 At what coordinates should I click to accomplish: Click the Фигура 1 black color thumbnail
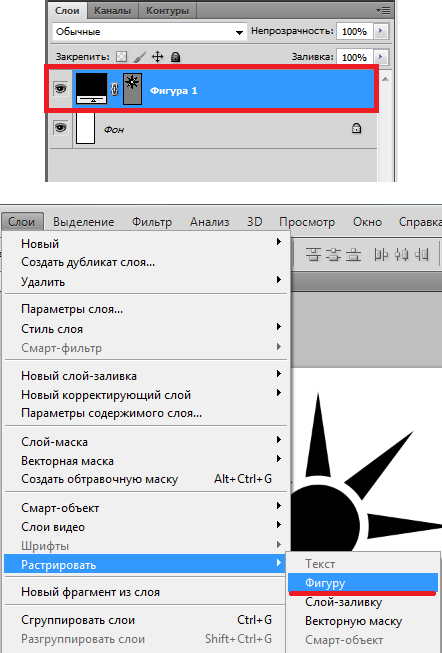pyautogui.click(x=91, y=88)
